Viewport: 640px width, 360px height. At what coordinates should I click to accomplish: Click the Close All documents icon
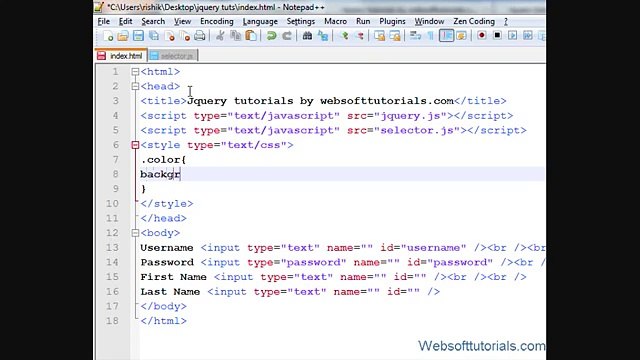(x=184, y=36)
